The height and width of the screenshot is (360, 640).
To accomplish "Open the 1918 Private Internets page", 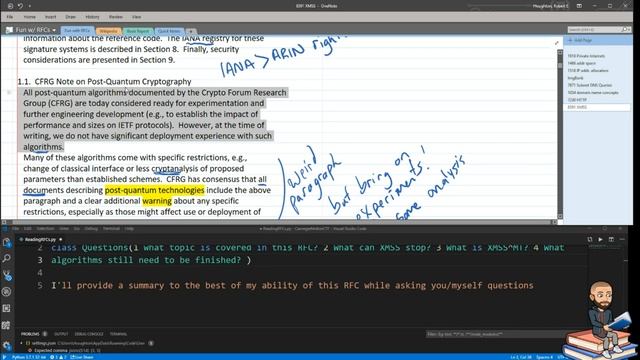I will [x=586, y=56].
